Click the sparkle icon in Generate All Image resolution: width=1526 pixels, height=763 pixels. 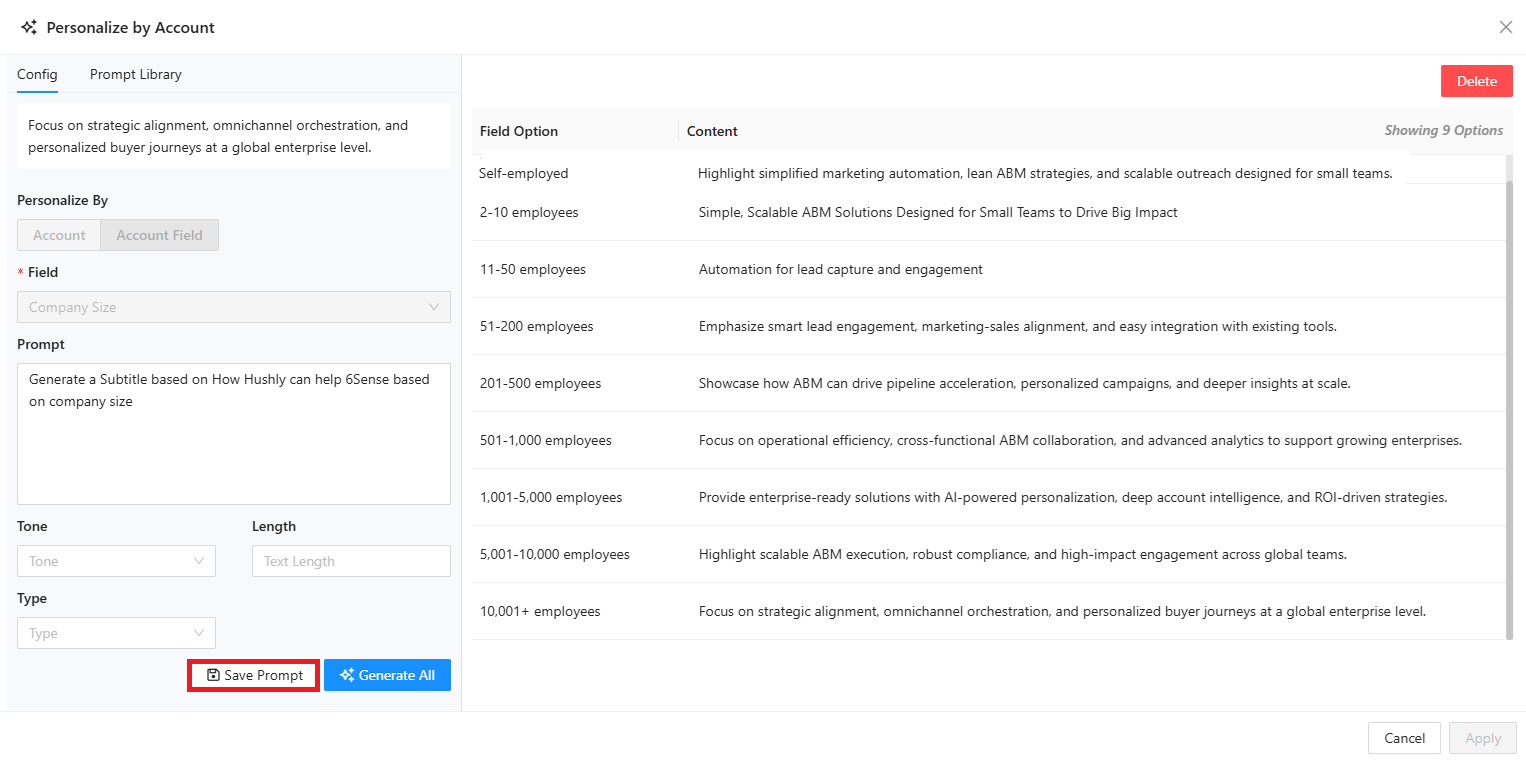(347, 675)
